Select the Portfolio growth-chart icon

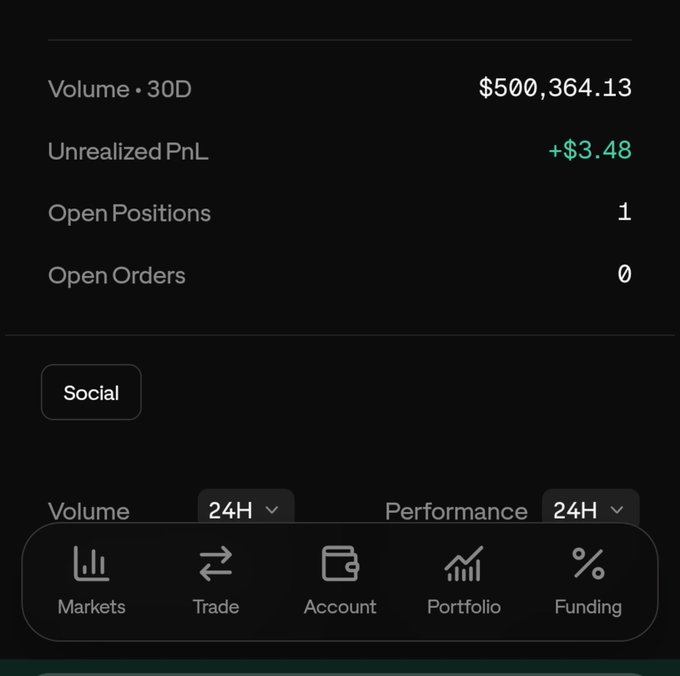(x=464, y=563)
